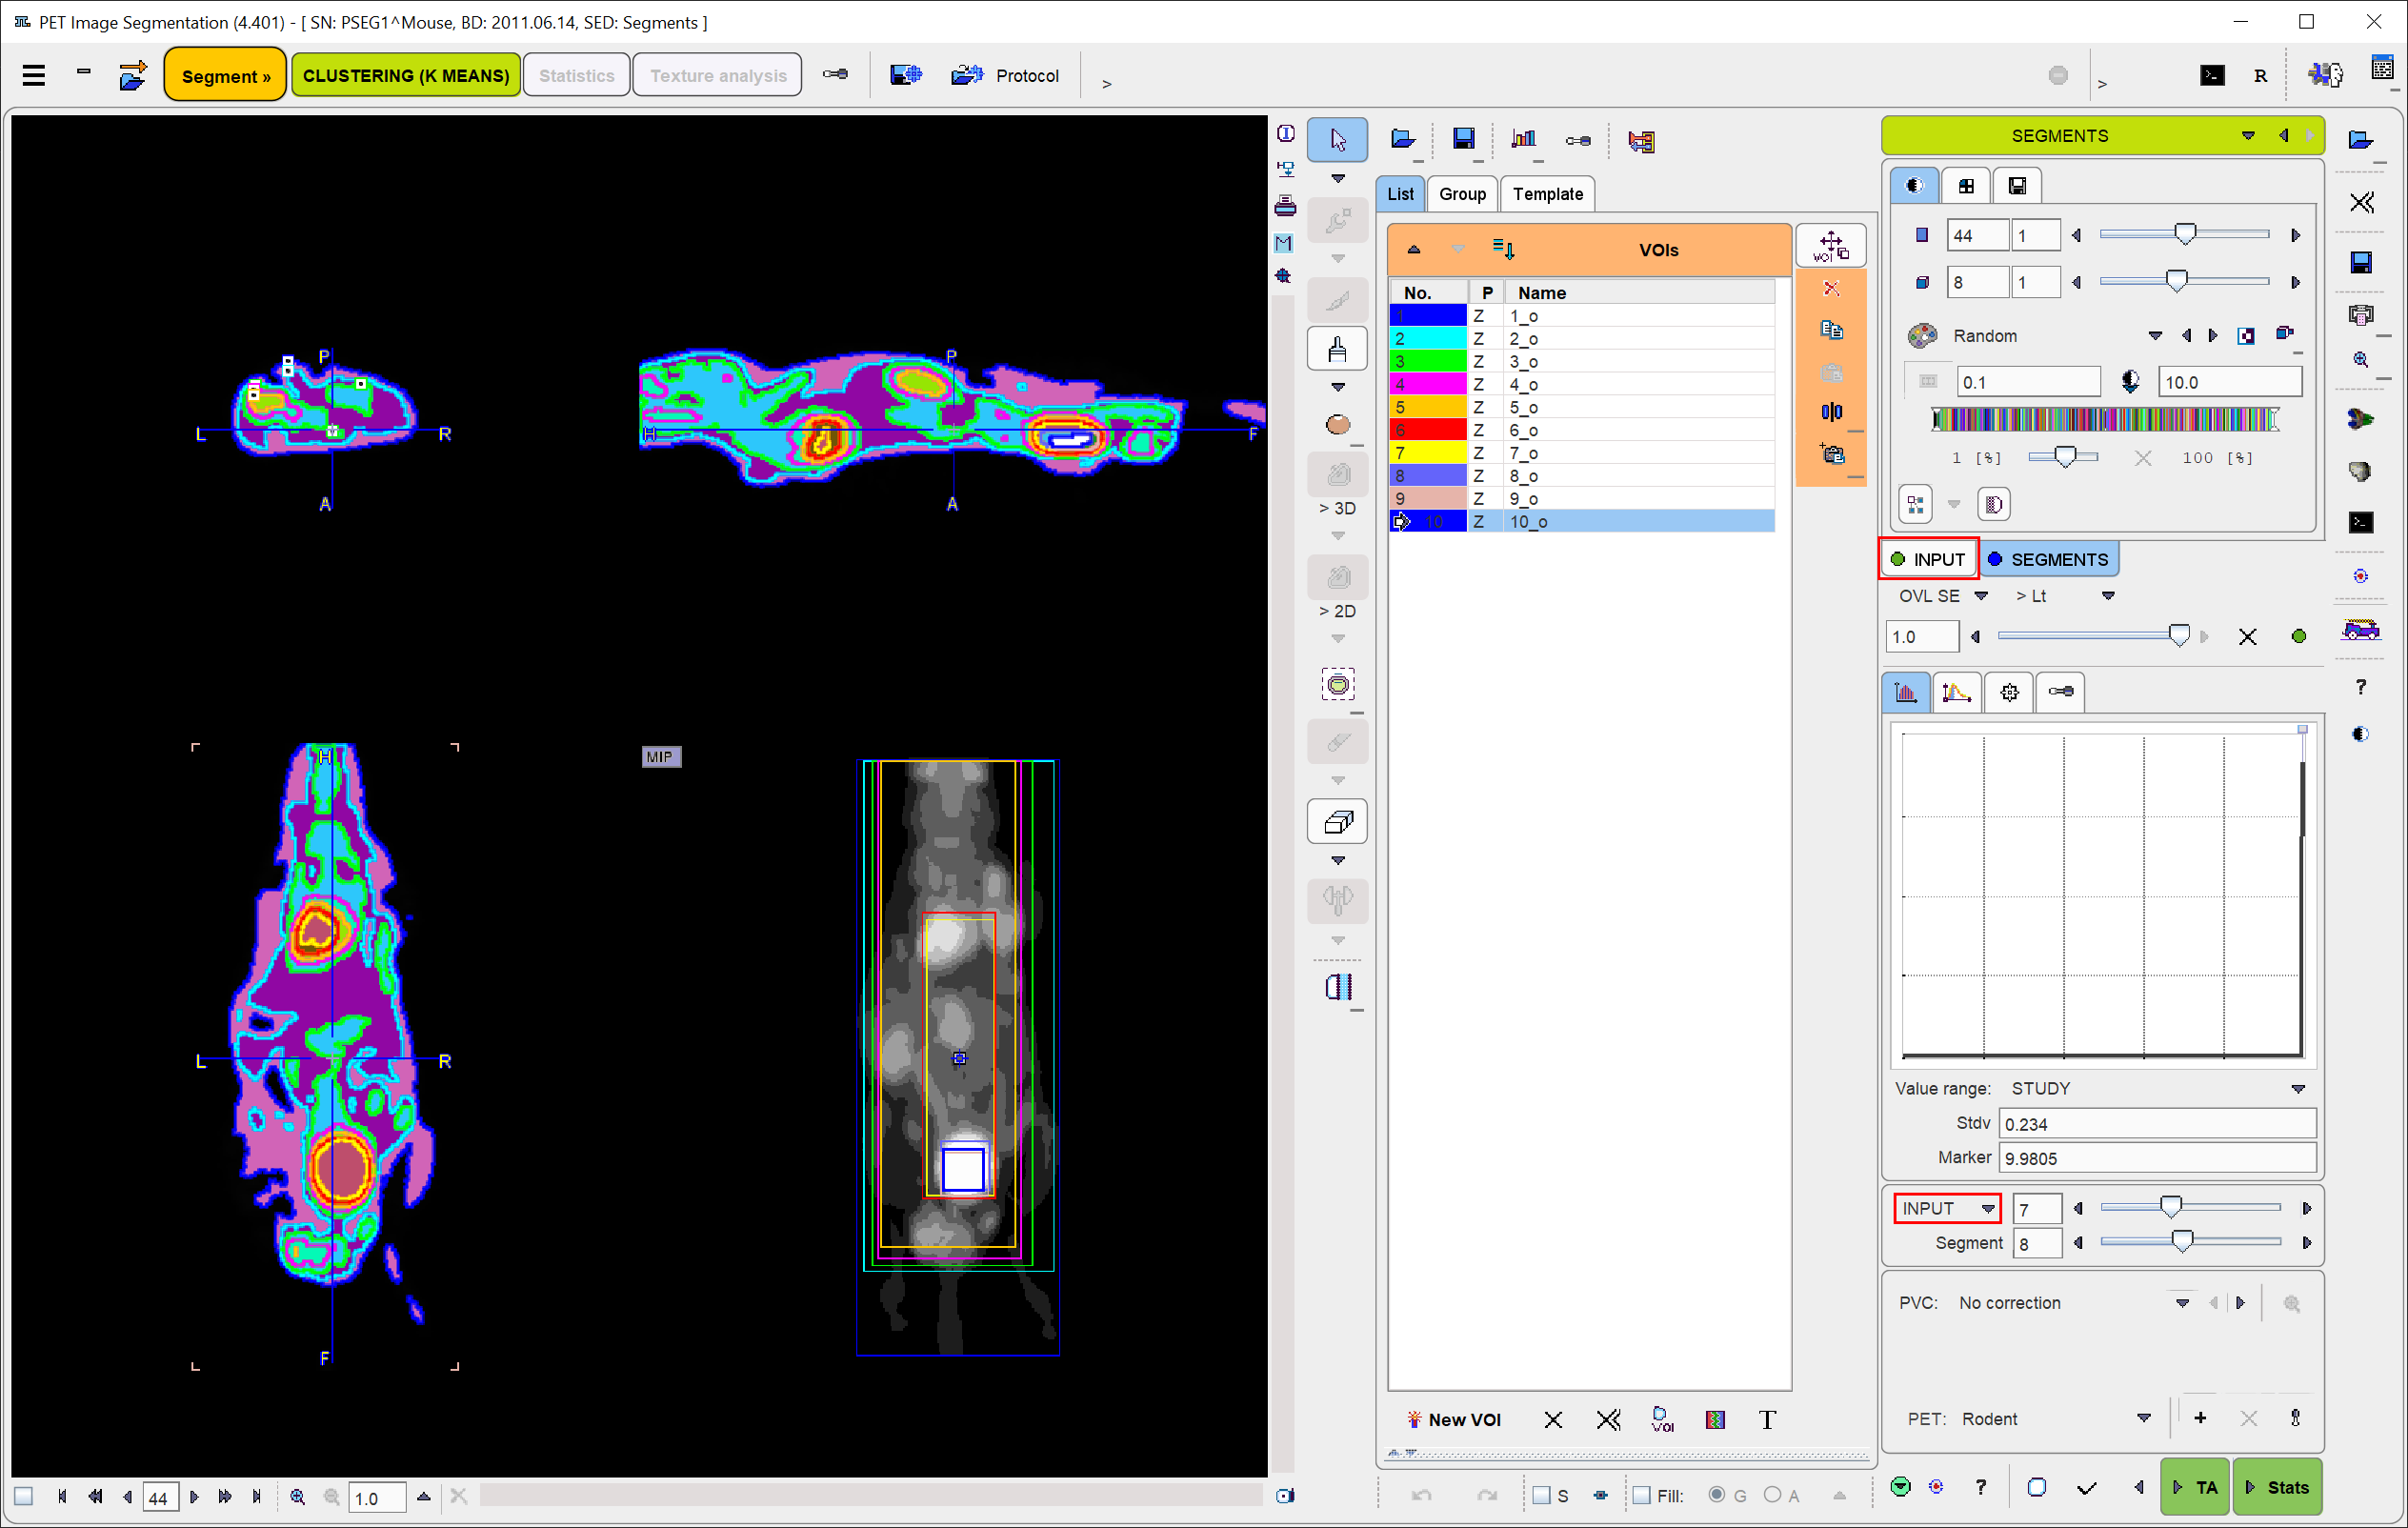Select the sphere object VOI tool
The height and width of the screenshot is (1528, 2408).
pos(1337,424)
